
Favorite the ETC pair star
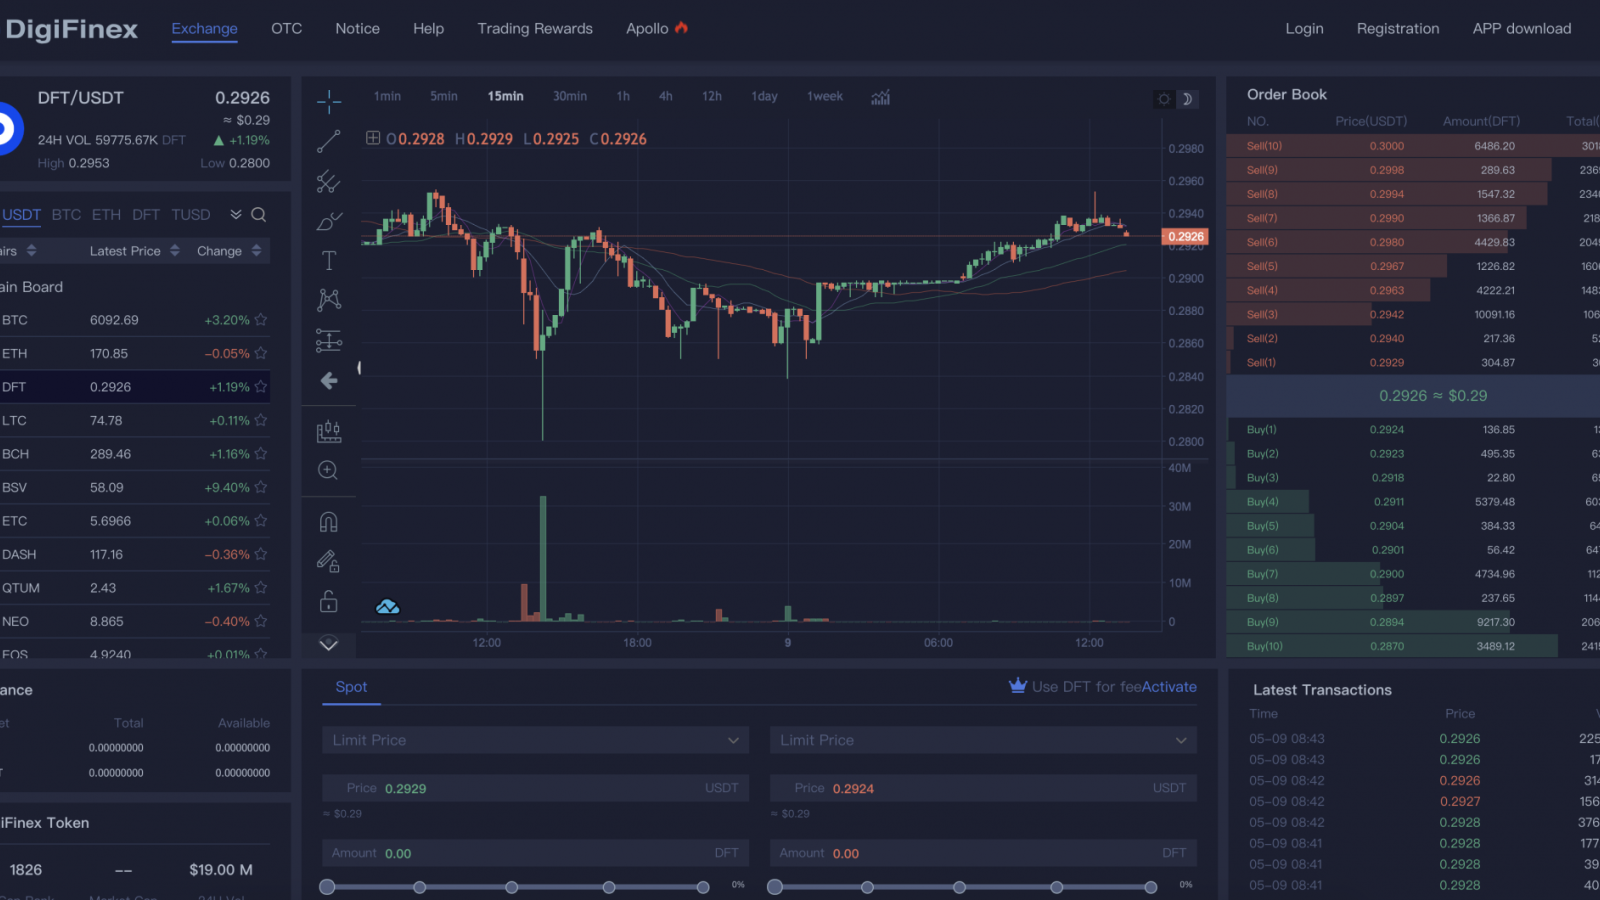[261, 521]
